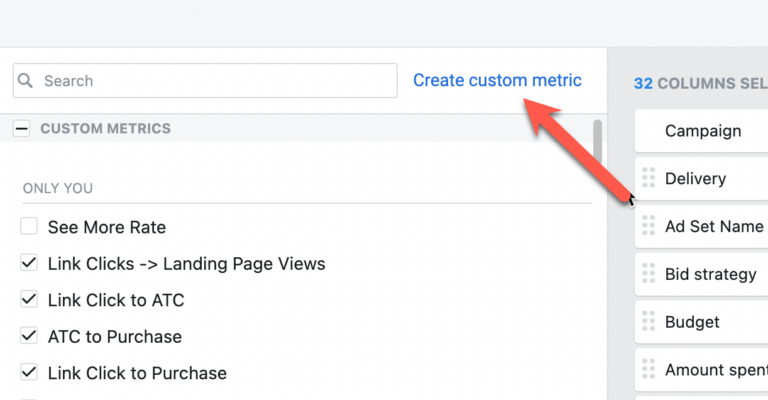Untick the Link Click to Purchase checkbox
This screenshot has width=768, height=400.
[x=29, y=373]
